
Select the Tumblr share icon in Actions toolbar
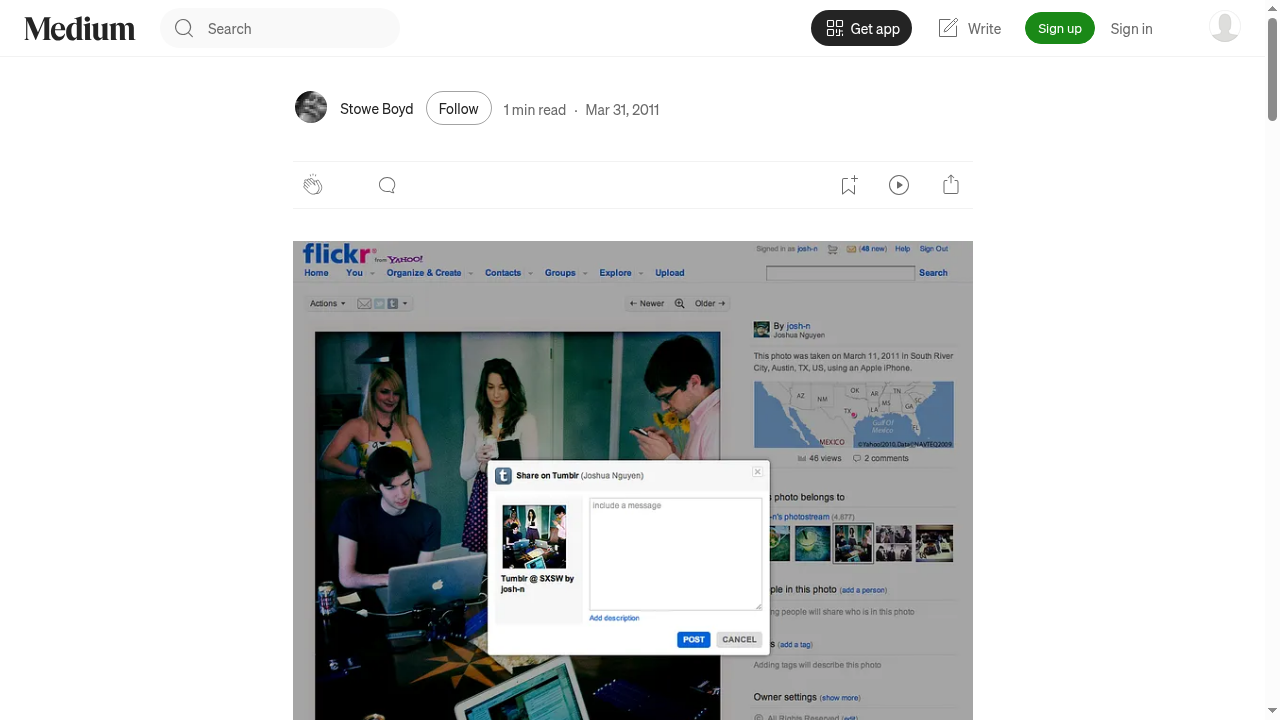tap(391, 303)
